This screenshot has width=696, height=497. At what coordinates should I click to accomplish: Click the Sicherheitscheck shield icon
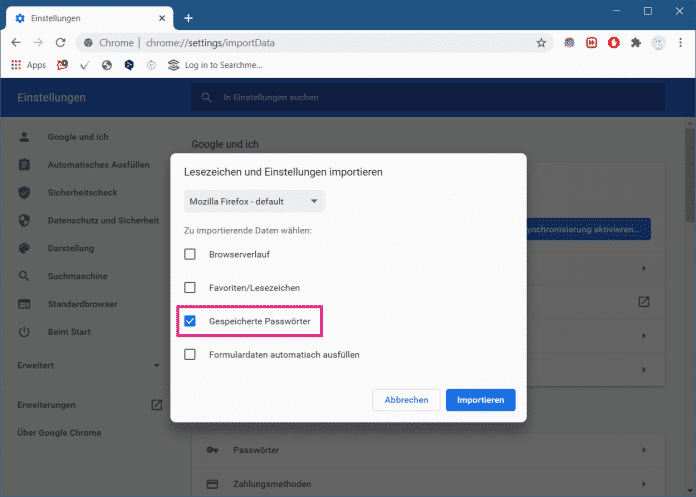25,192
